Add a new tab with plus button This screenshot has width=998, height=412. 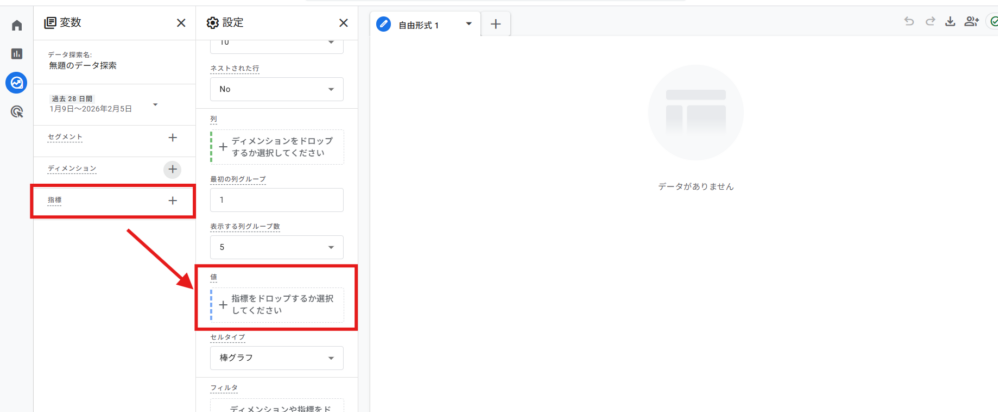[x=496, y=24]
